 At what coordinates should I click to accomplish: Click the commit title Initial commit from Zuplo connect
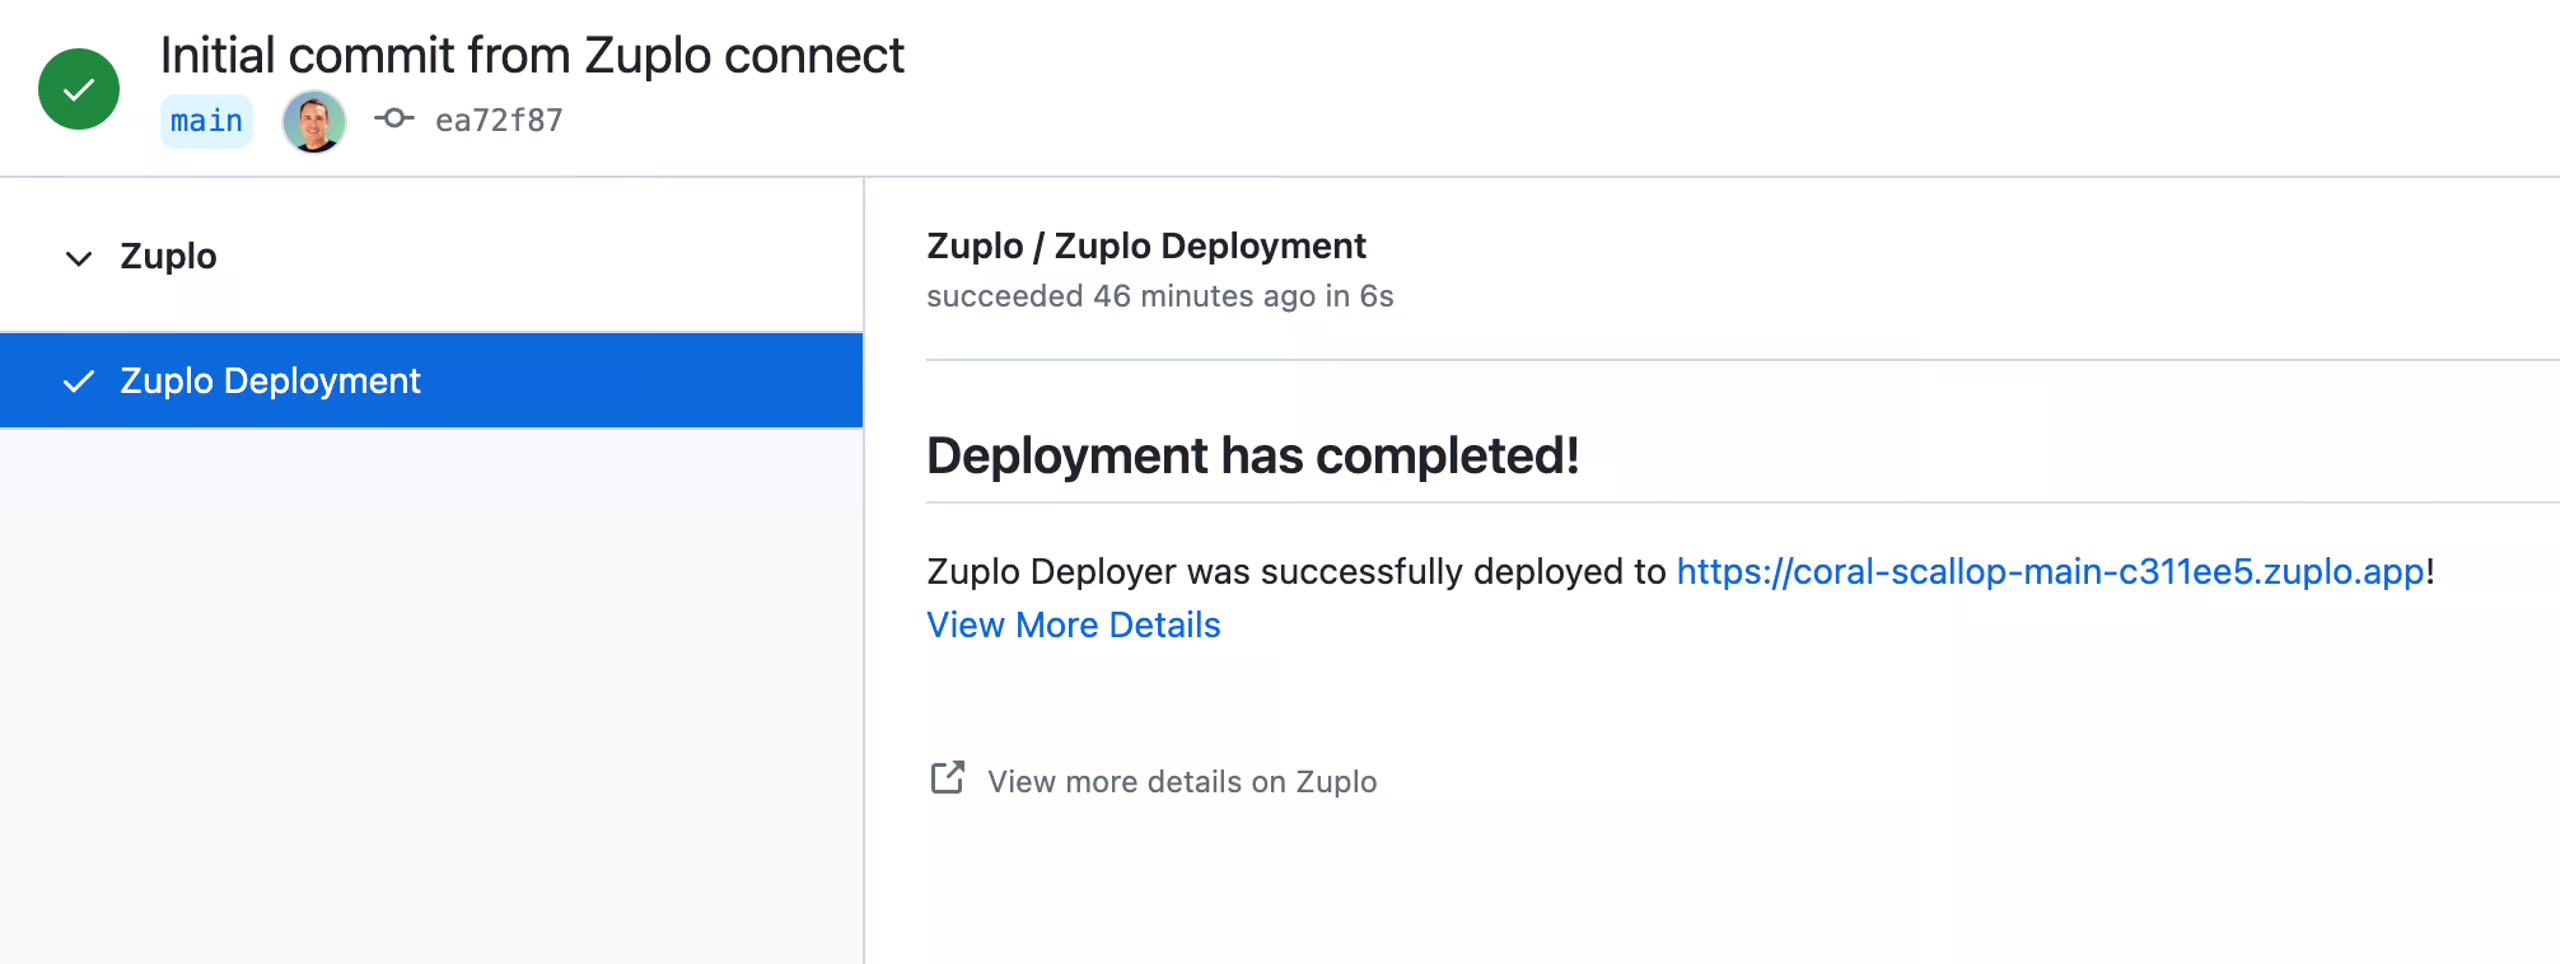tap(532, 55)
